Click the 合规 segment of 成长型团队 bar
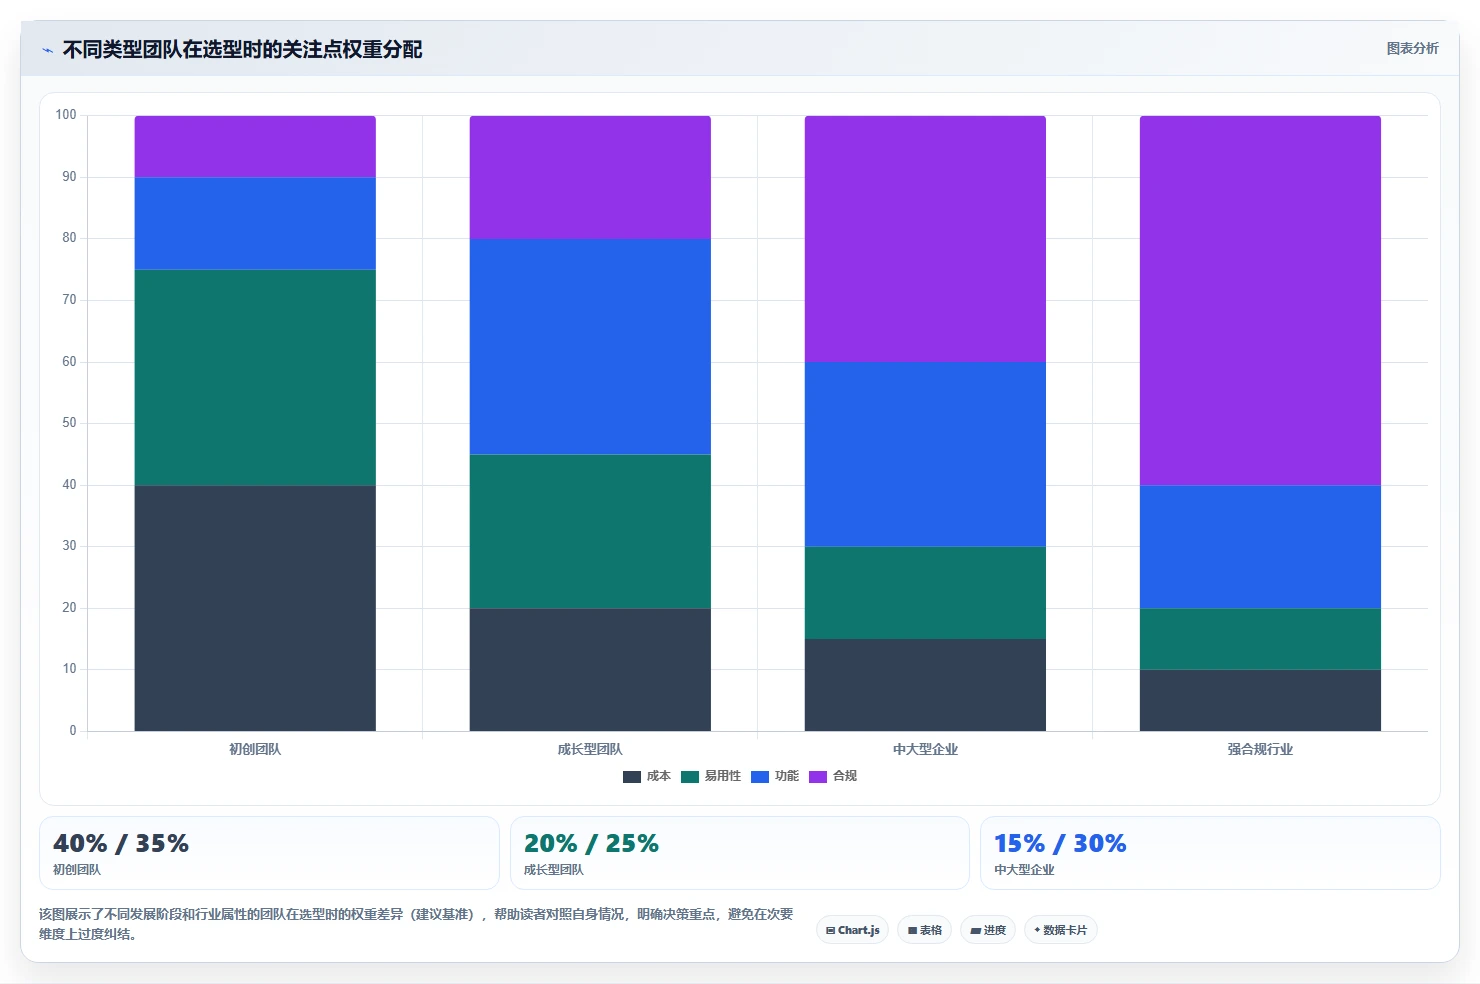 point(590,177)
